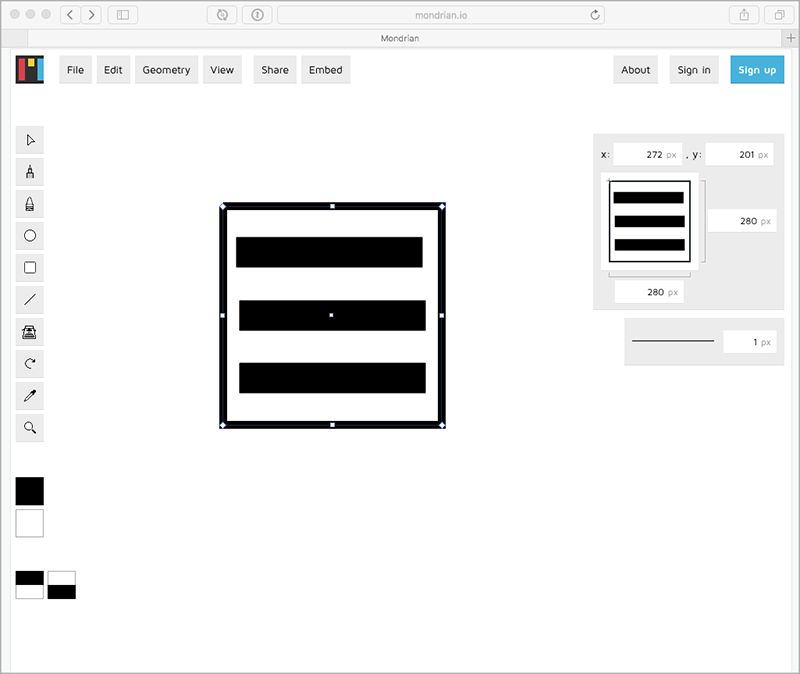Click the Sign up button

(x=756, y=70)
